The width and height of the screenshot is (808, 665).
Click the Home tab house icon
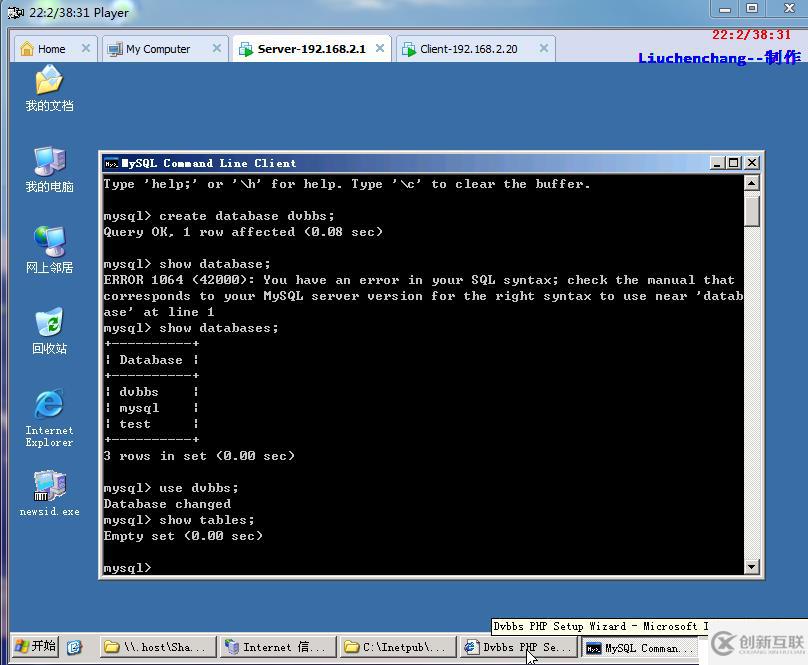[x=27, y=49]
